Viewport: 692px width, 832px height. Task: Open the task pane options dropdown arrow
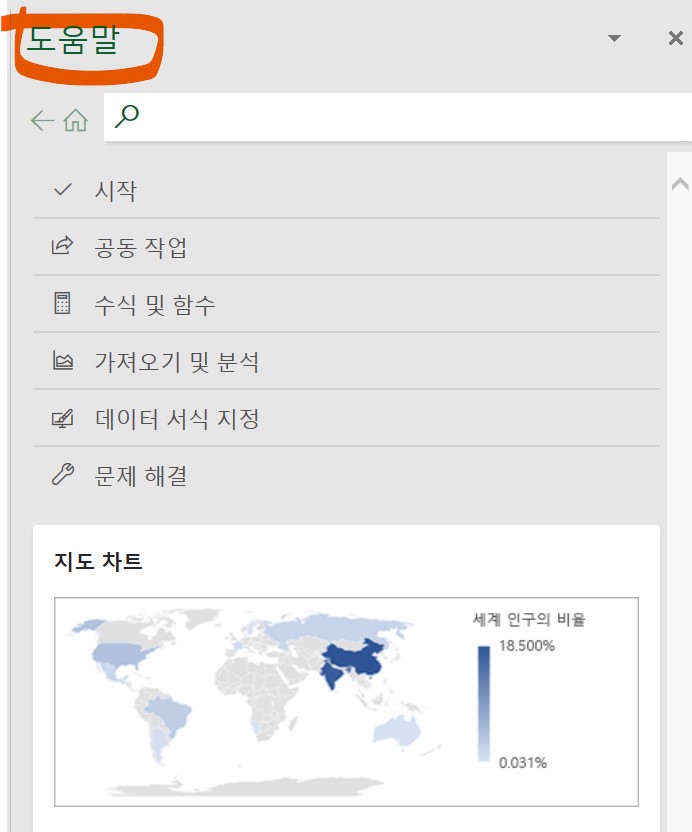(614, 38)
